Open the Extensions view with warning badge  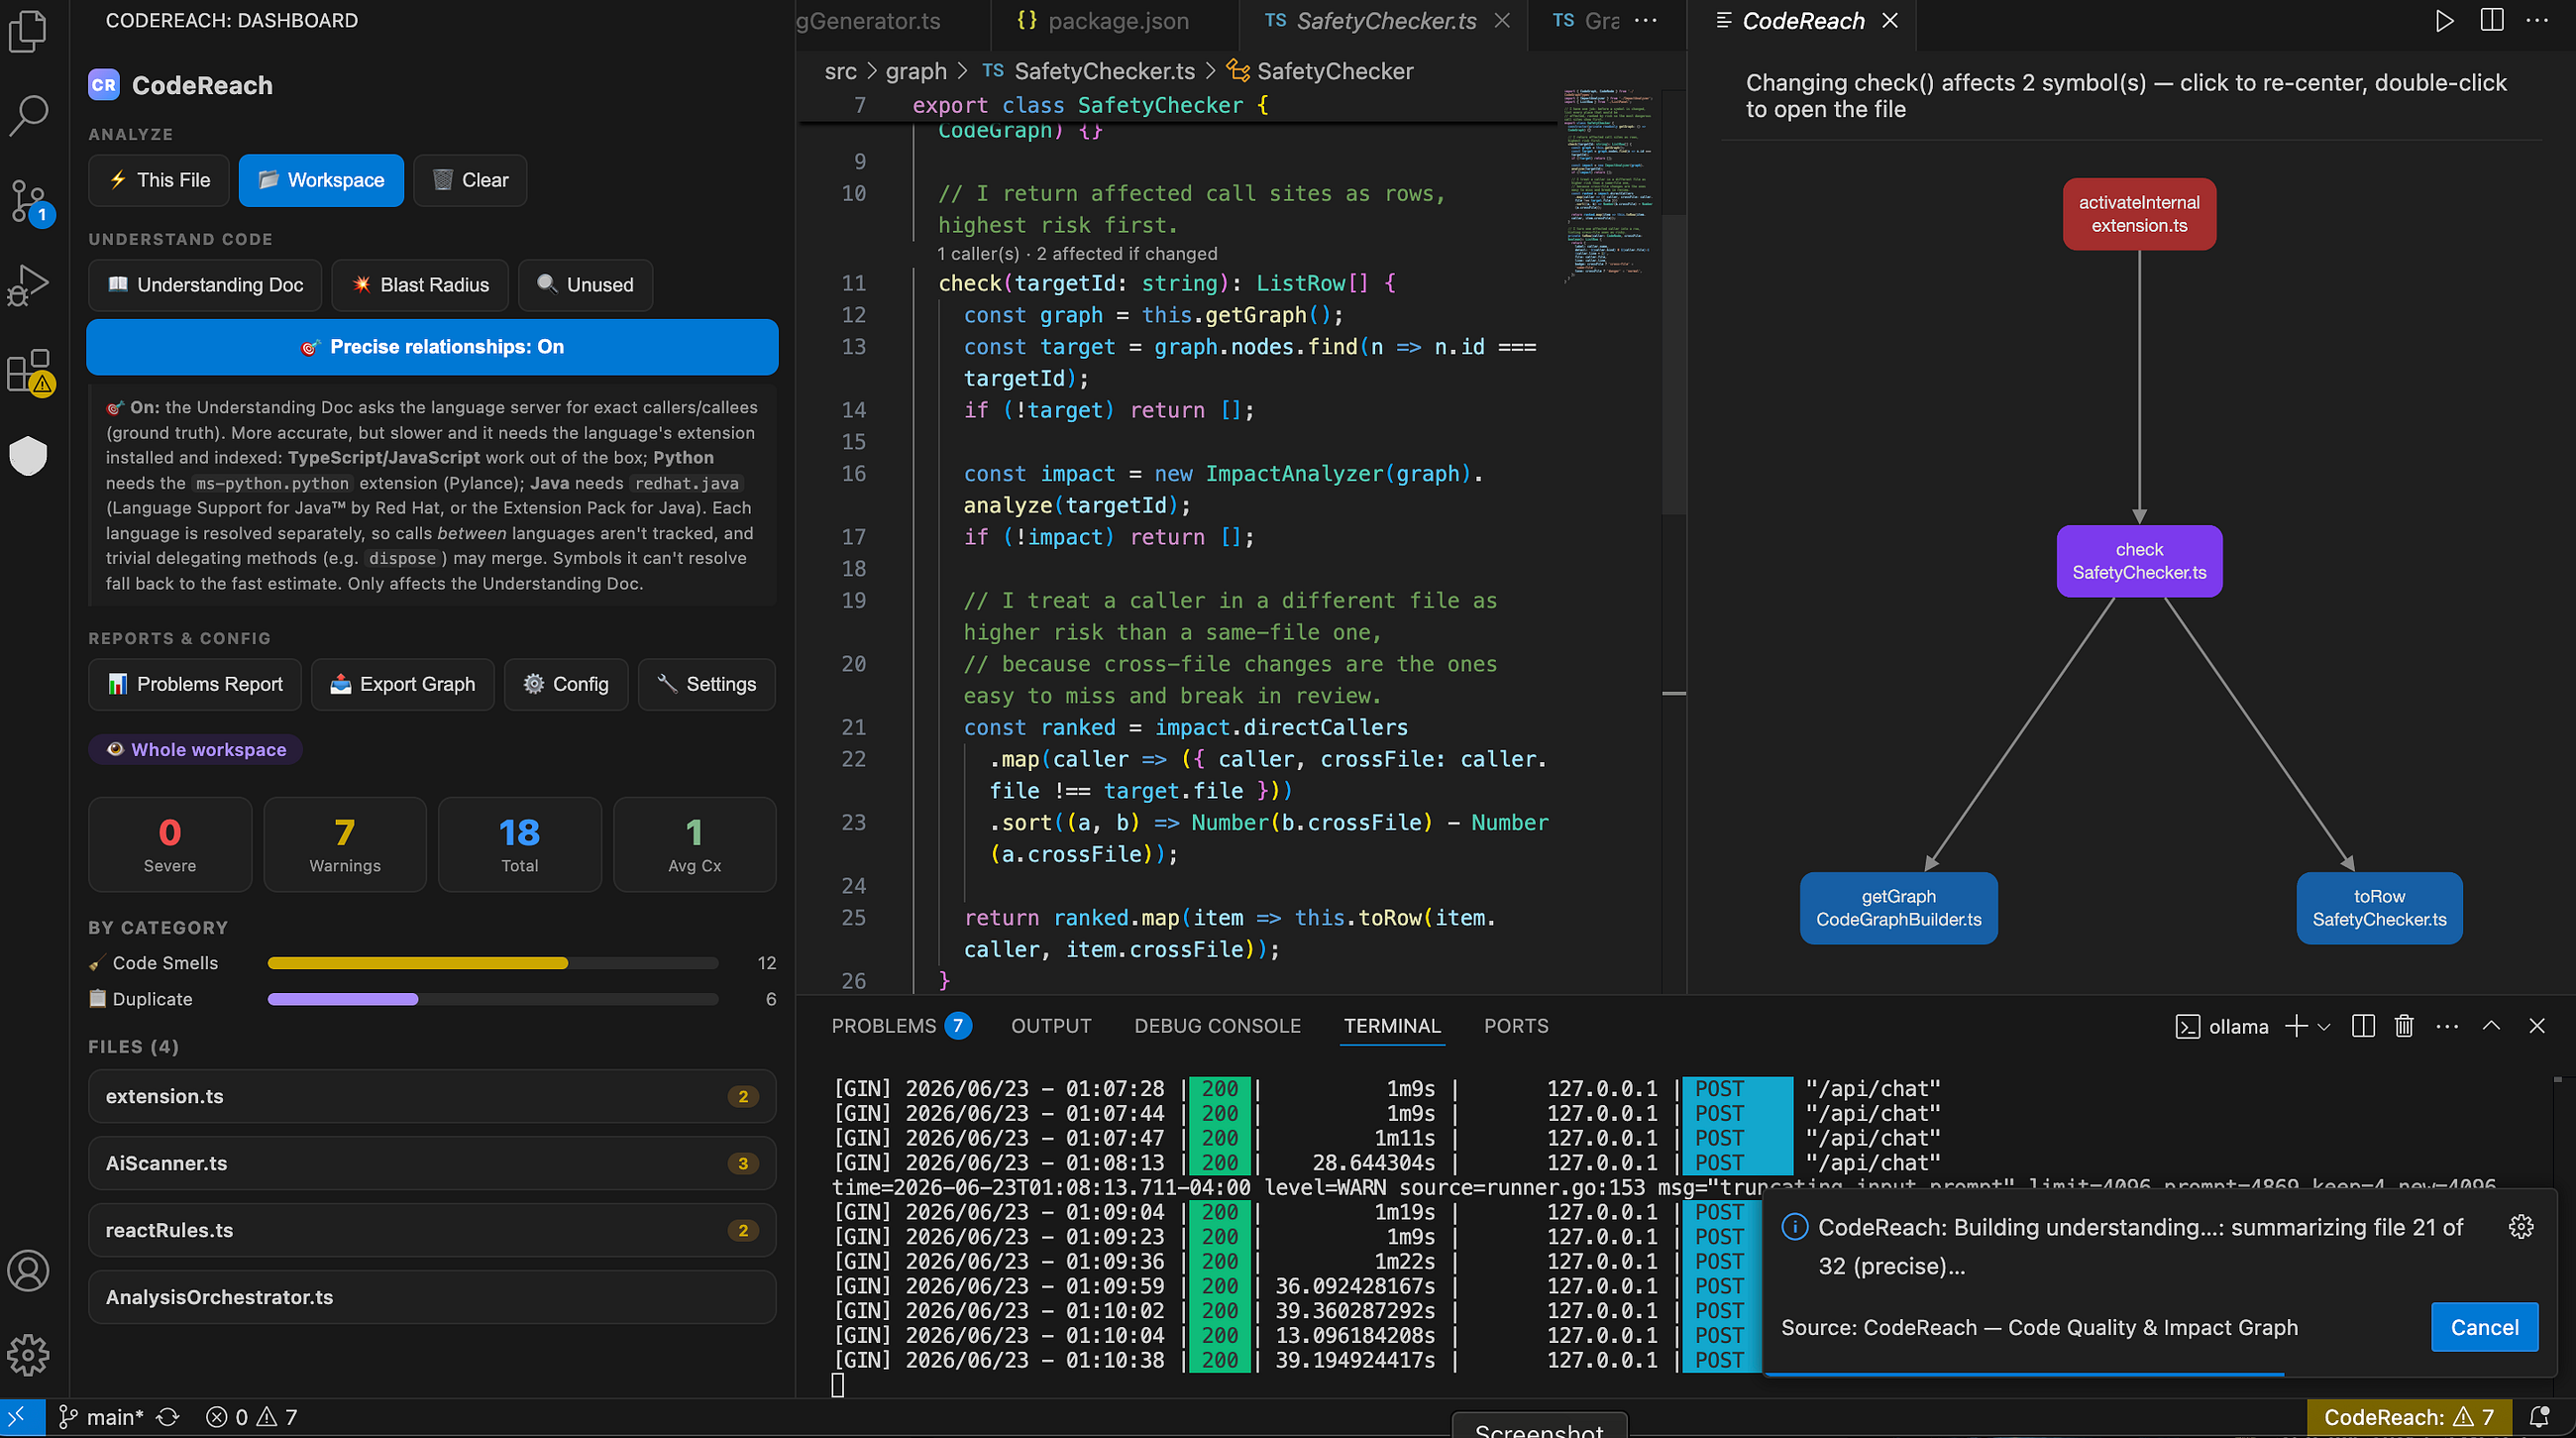tap(28, 371)
